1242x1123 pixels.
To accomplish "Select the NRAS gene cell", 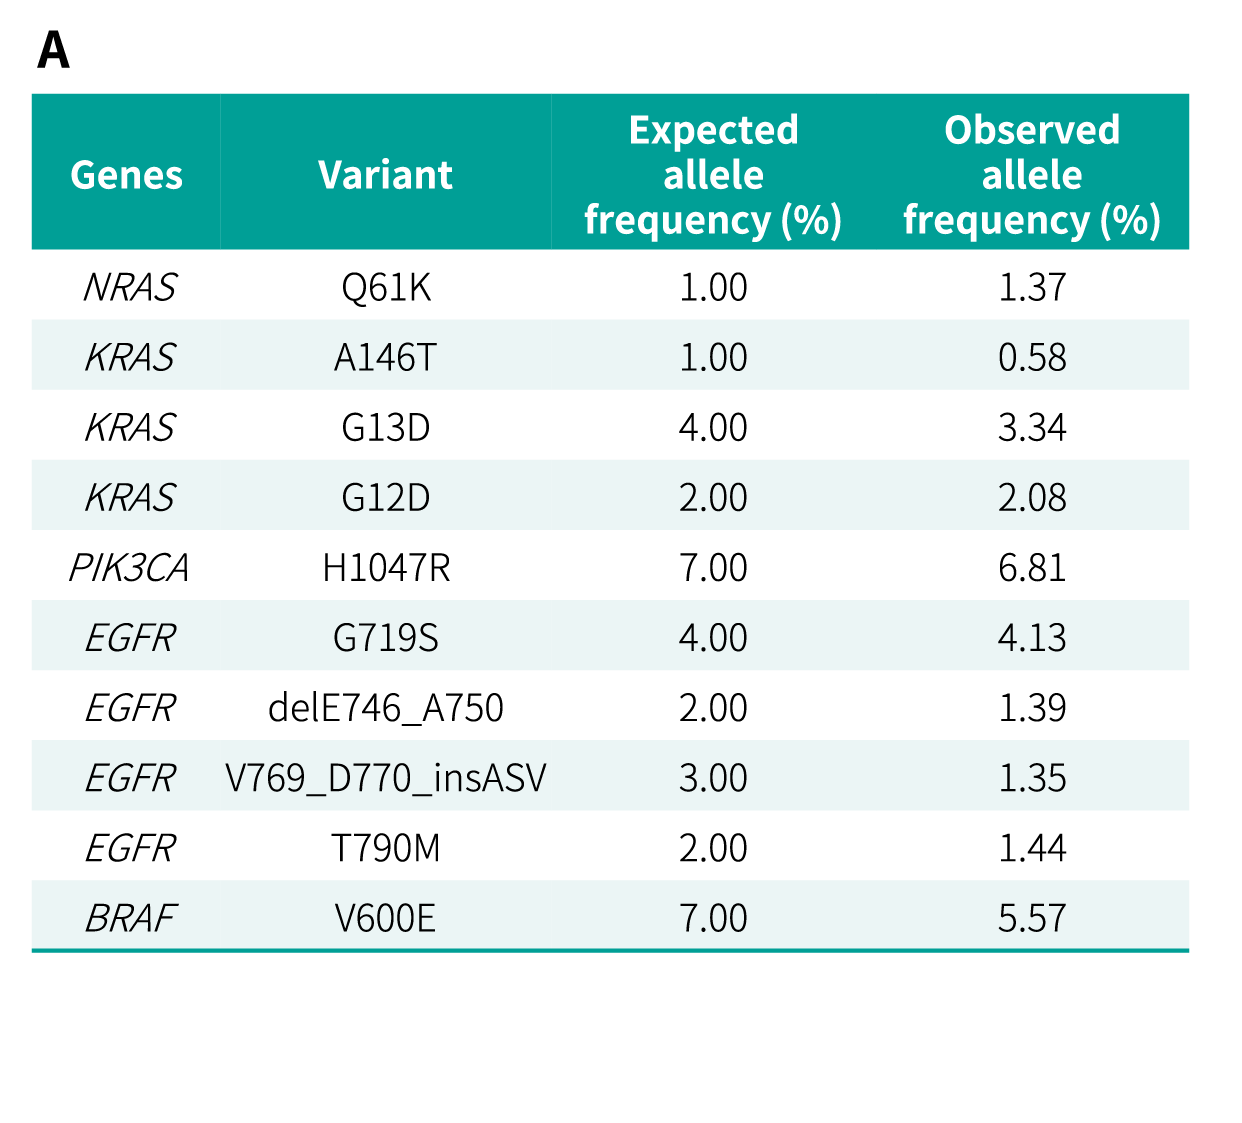I will point(129,288).
